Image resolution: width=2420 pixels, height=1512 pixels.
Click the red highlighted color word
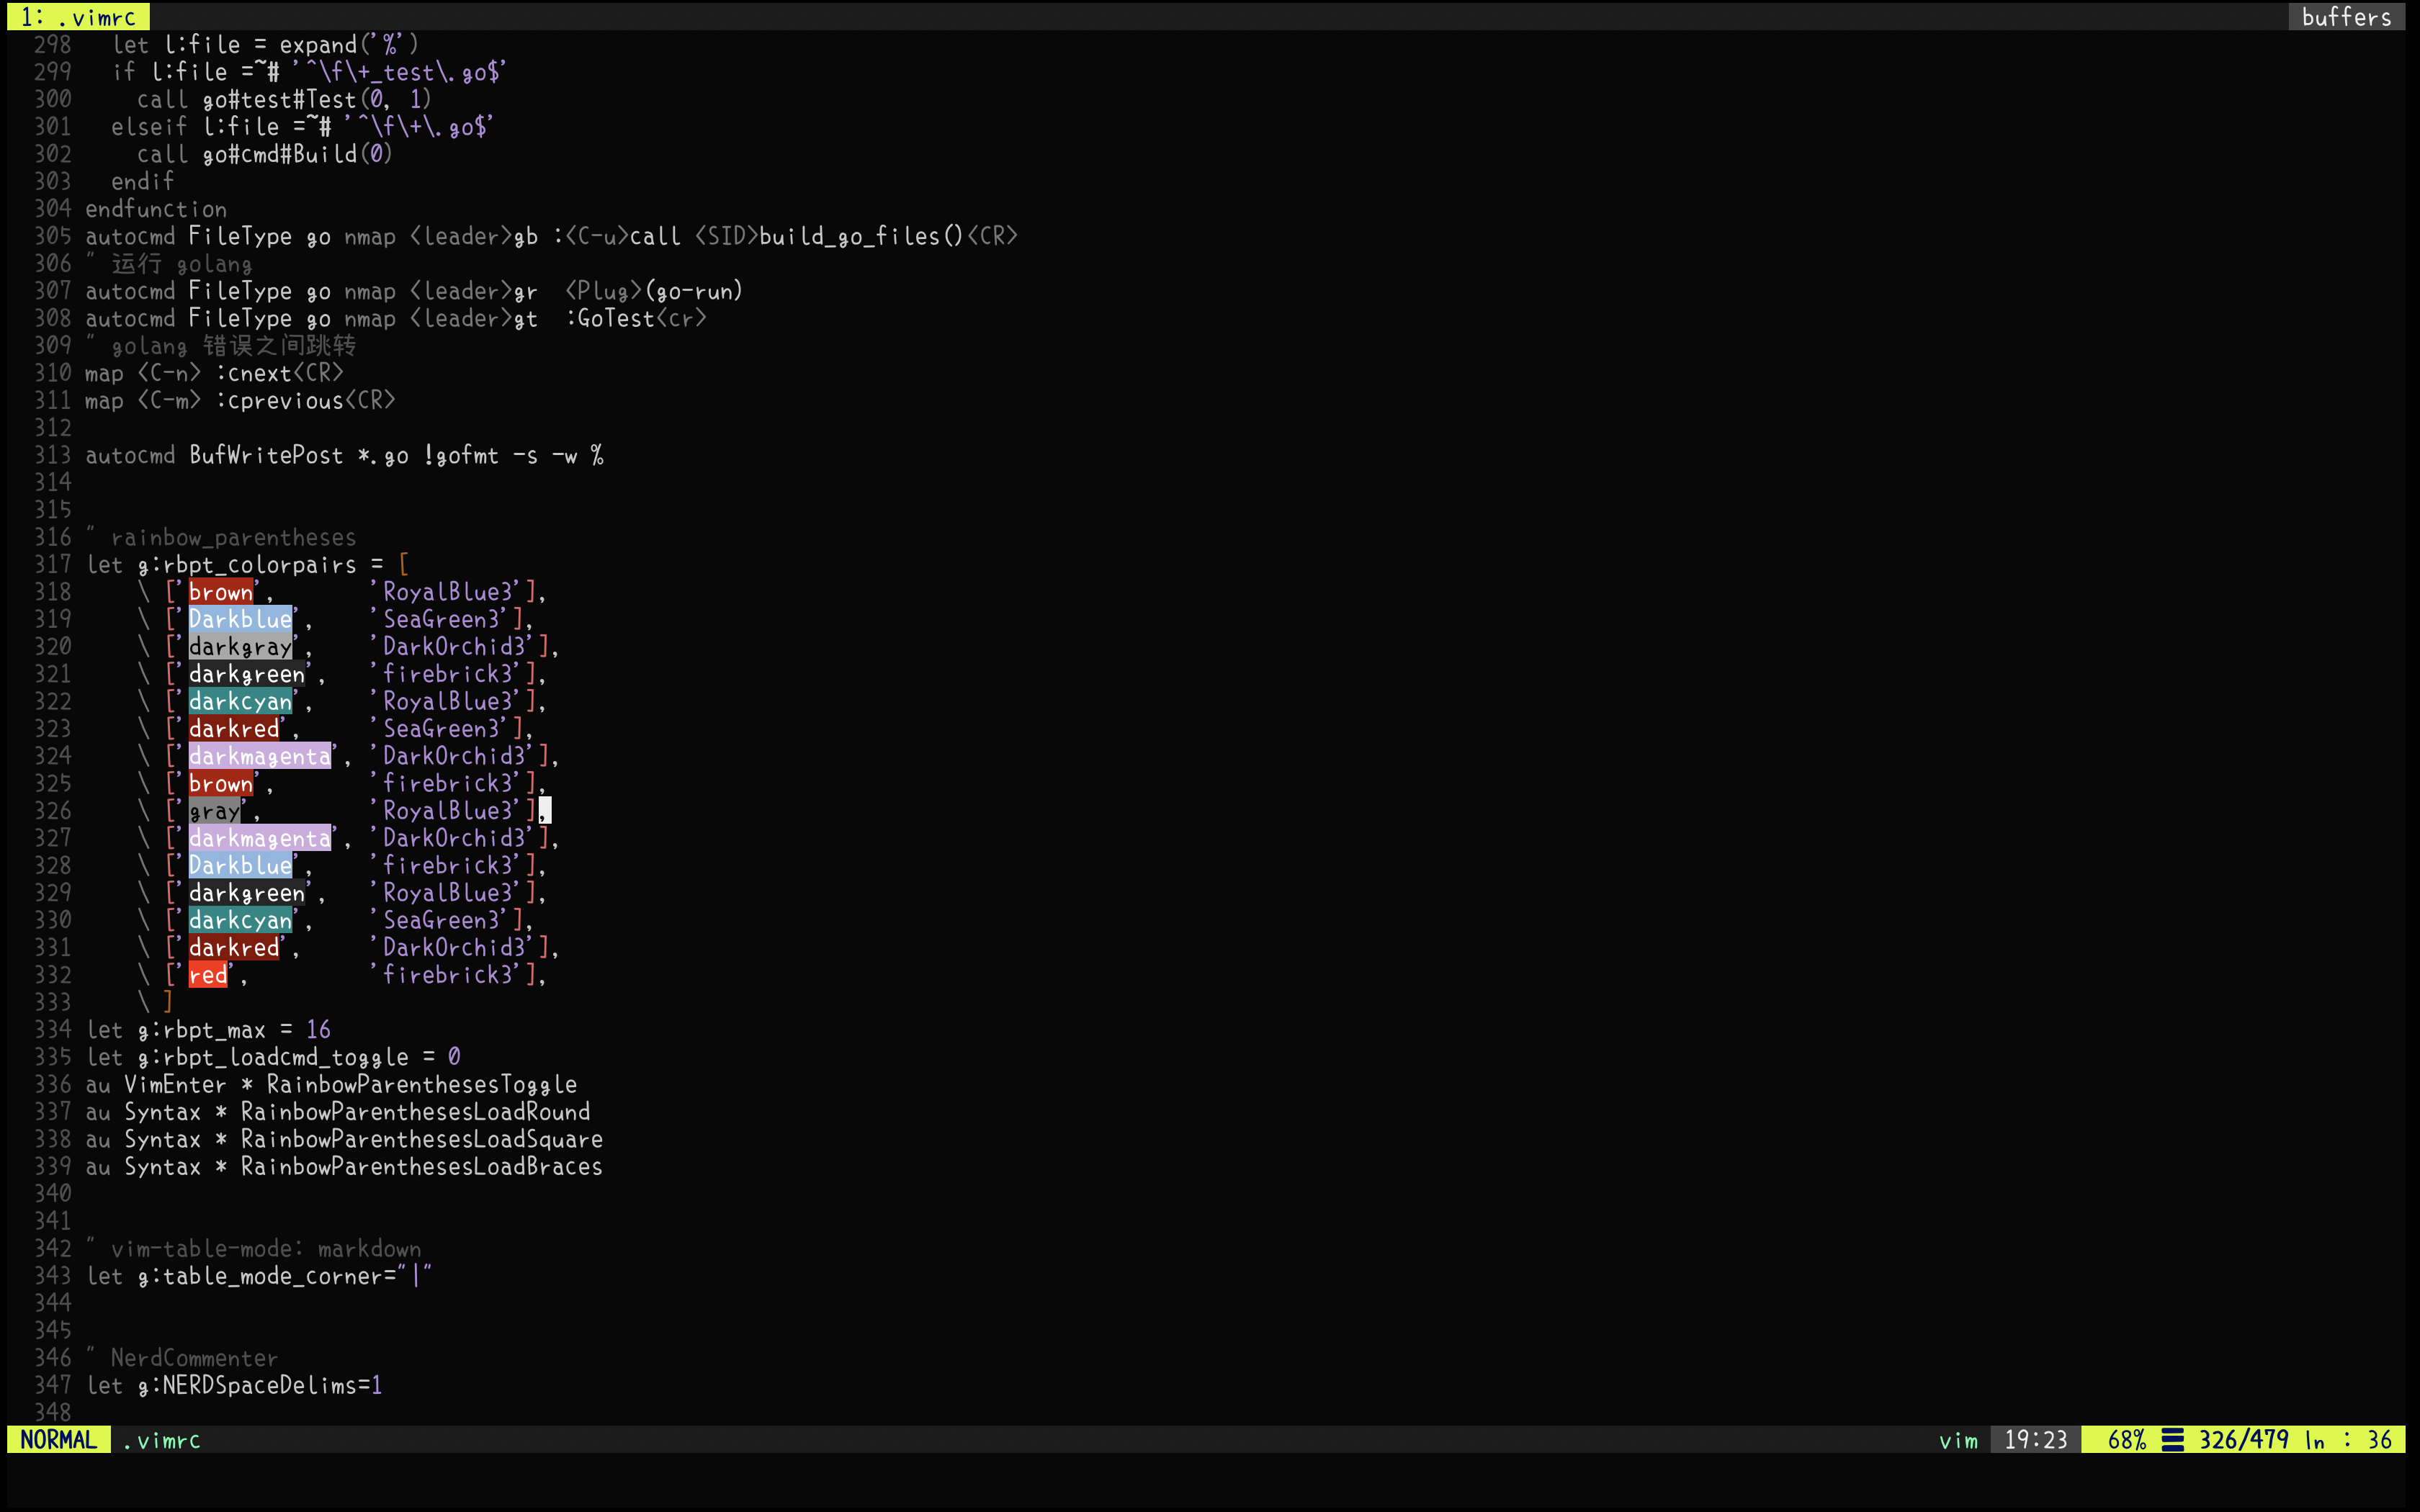[x=208, y=975]
